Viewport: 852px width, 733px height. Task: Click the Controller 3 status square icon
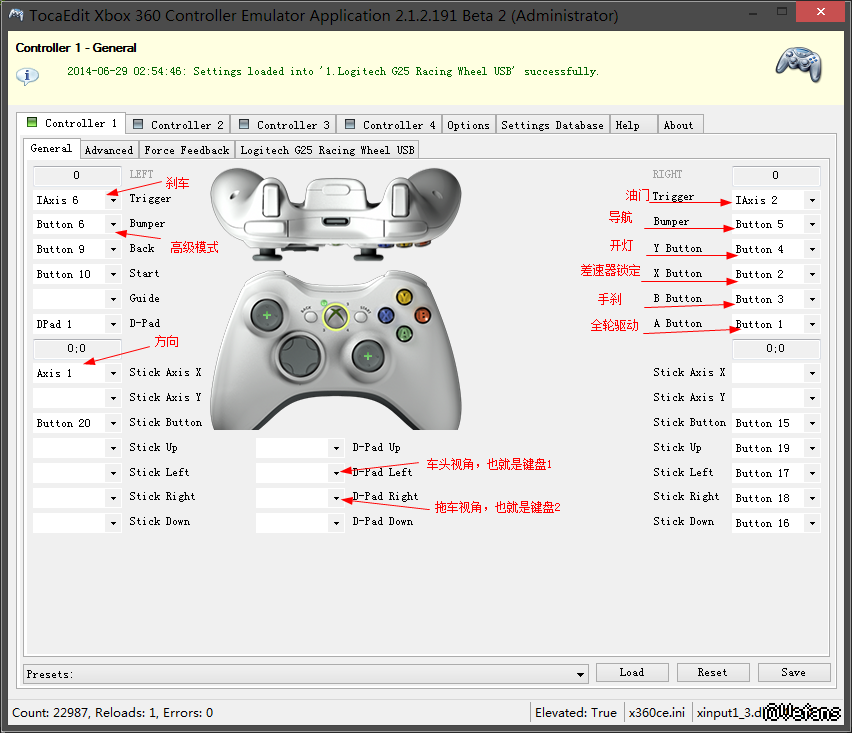point(244,124)
